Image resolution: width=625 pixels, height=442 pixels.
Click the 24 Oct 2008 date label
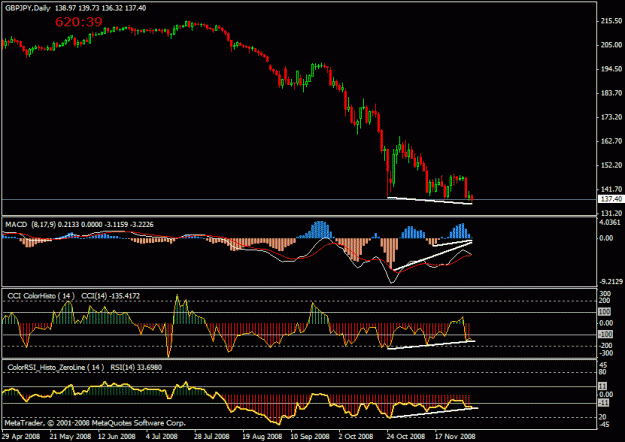pos(405,436)
